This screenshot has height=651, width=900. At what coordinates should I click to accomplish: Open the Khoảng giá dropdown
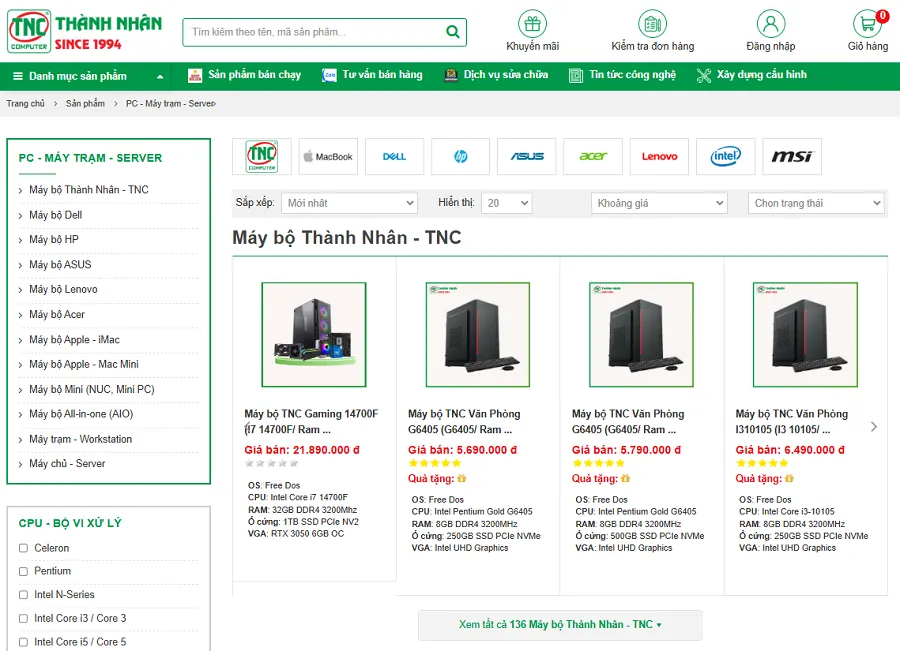coord(659,203)
